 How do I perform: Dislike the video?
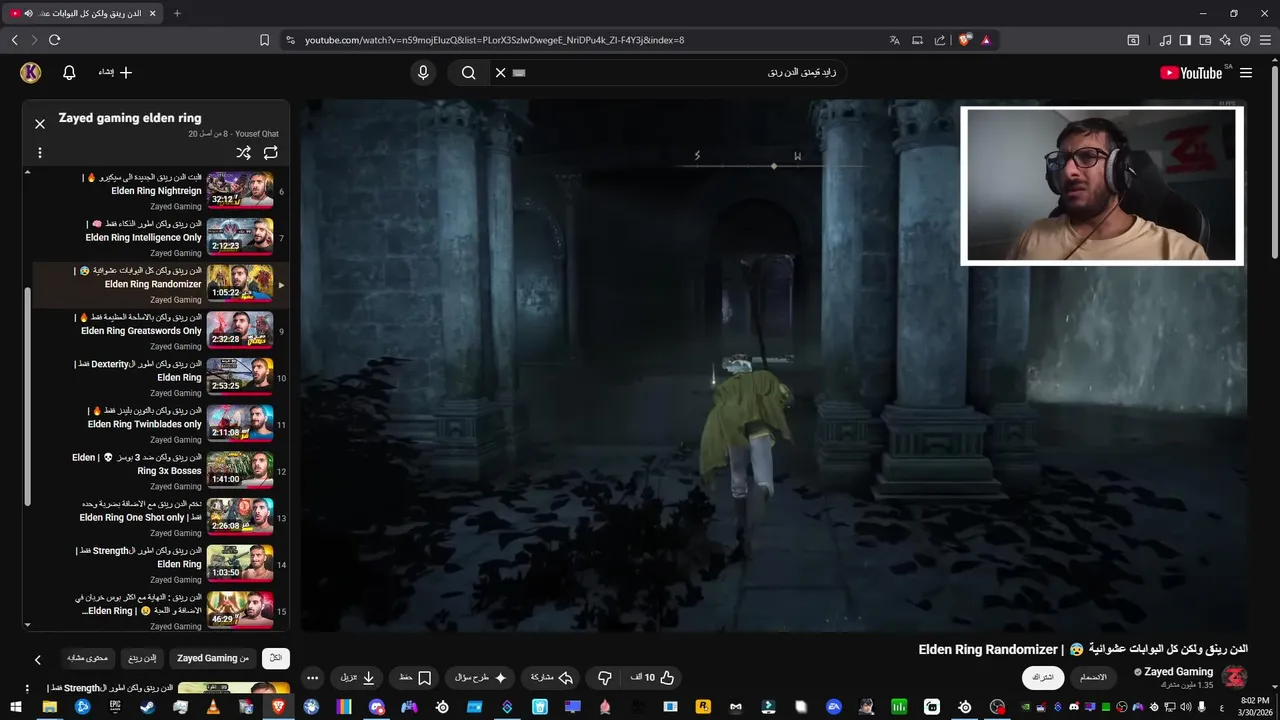click(604, 677)
